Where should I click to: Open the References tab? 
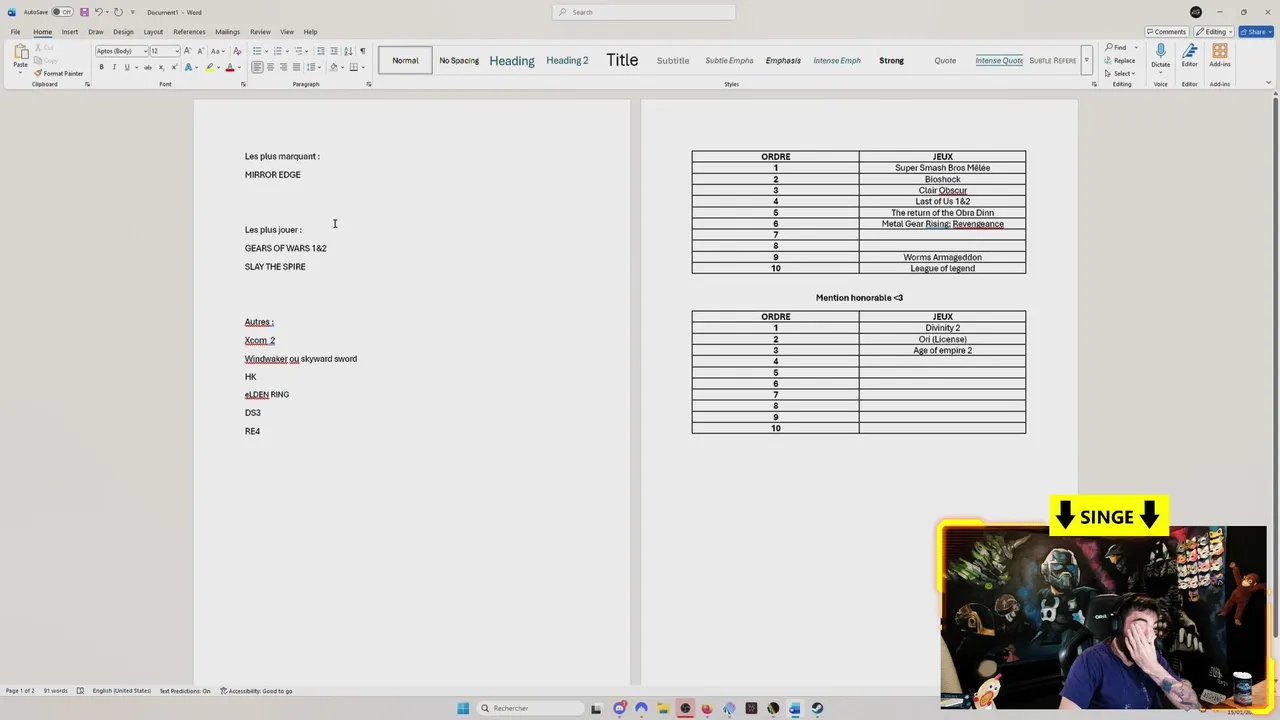(x=189, y=32)
